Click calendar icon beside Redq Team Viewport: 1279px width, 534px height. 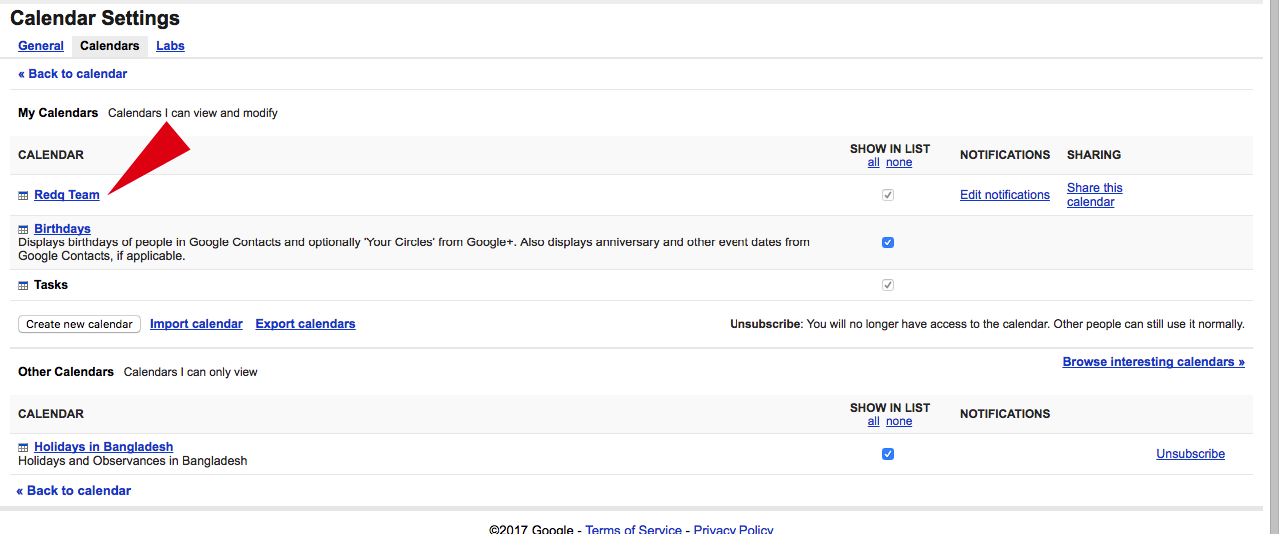pyautogui.click(x=23, y=196)
